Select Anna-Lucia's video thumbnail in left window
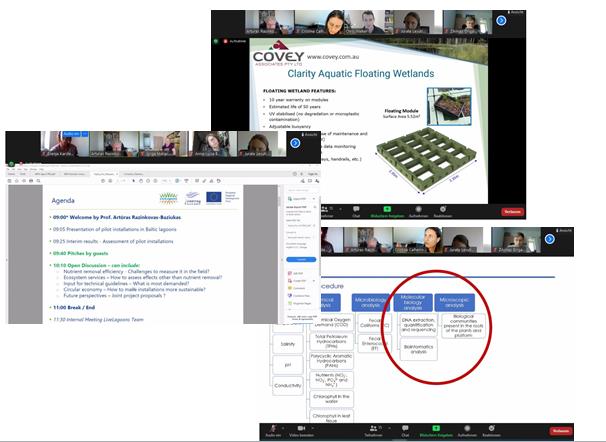 [214, 143]
